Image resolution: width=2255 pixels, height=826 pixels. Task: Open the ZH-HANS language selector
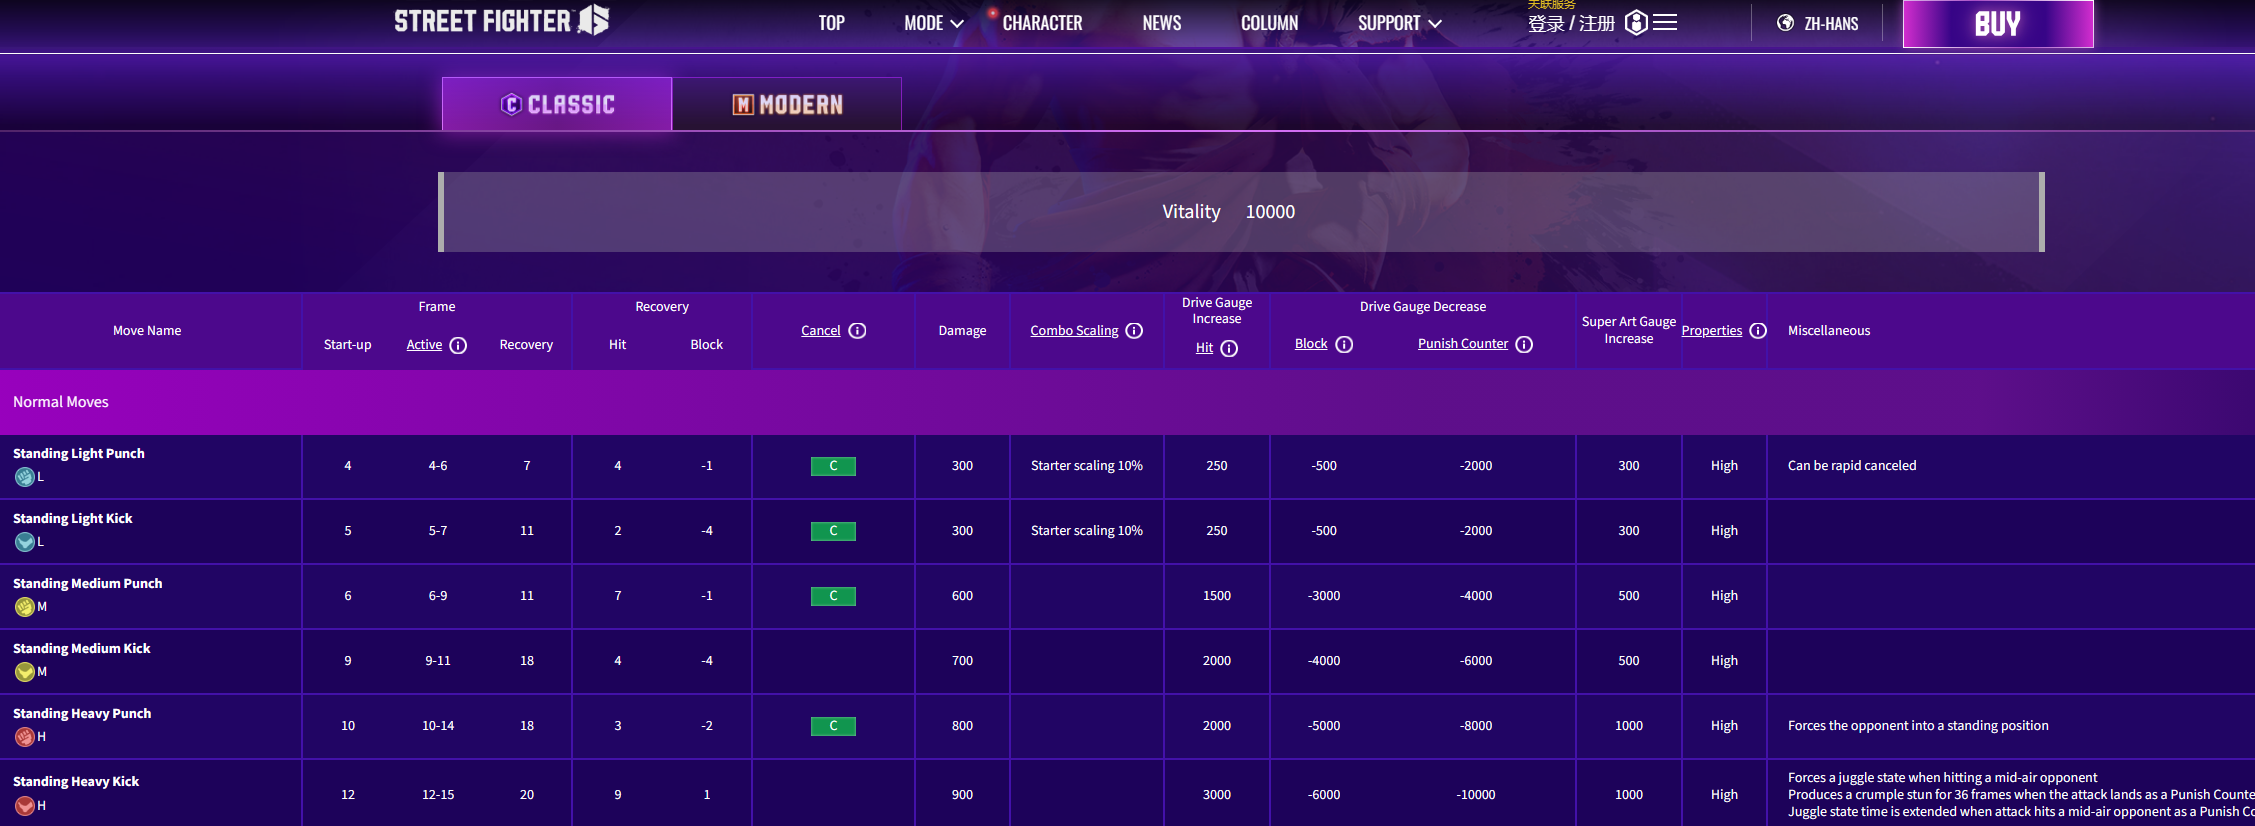pyautogui.click(x=1817, y=23)
